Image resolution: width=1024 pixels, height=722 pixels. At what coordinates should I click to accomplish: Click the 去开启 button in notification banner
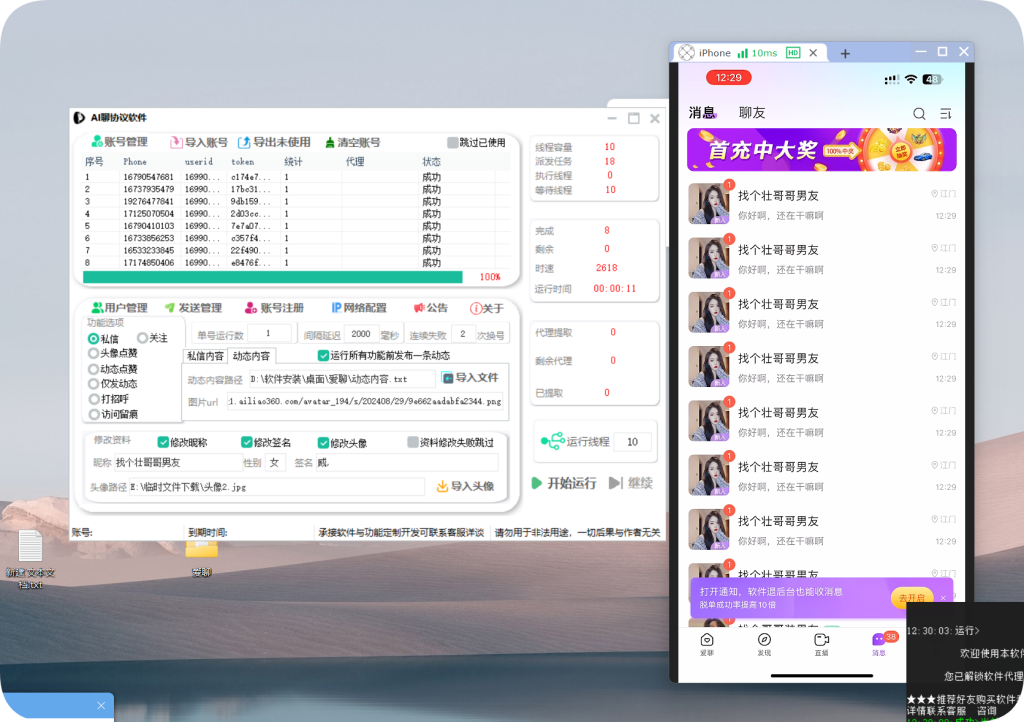pyautogui.click(x=914, y=597)
